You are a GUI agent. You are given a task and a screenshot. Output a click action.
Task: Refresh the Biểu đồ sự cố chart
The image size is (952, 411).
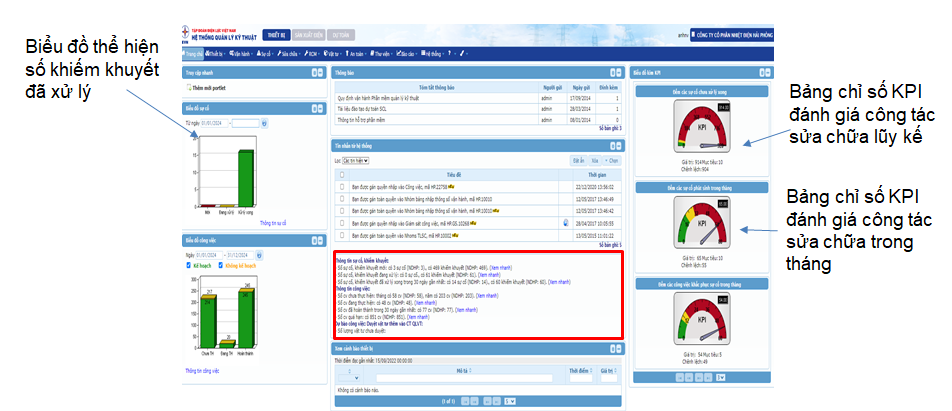tap(264, 123)
